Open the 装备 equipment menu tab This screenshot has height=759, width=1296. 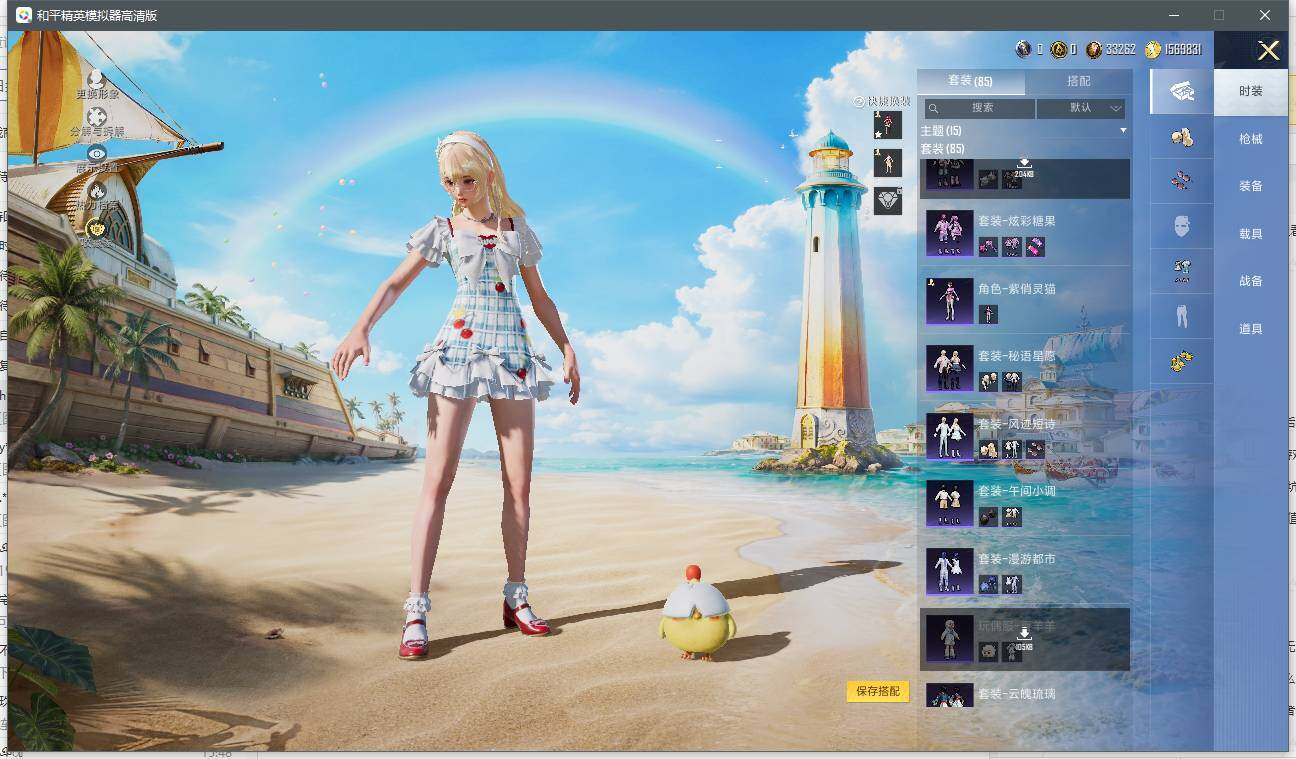click(x=1251, y=186)
